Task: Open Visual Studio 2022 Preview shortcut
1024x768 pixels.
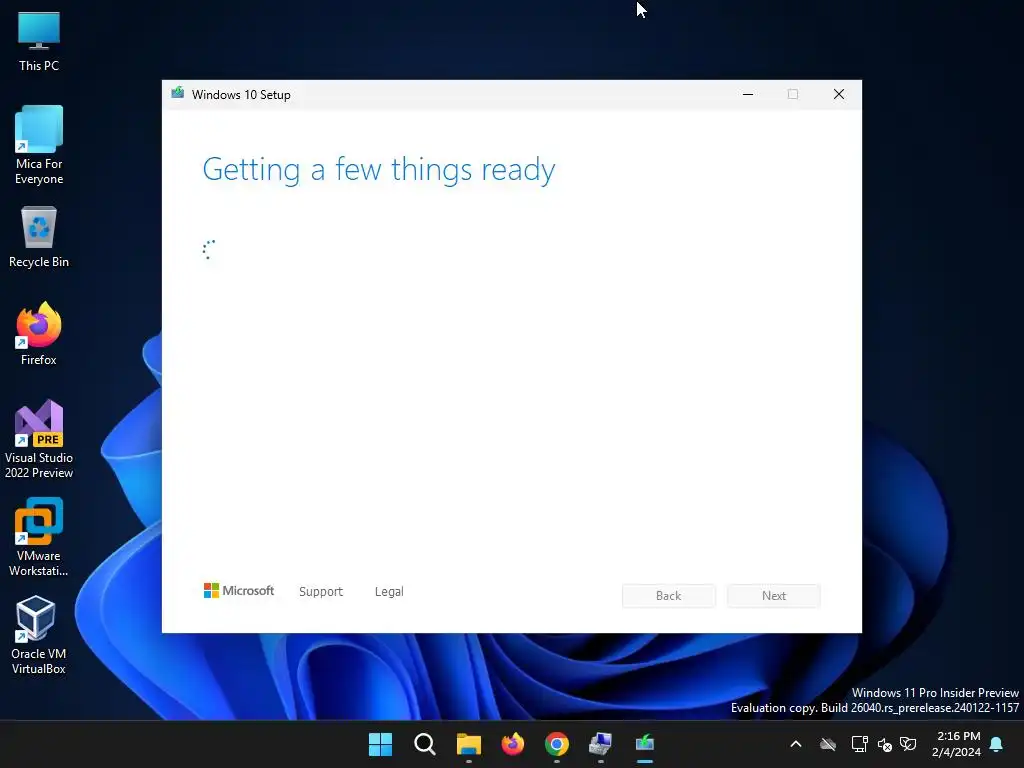Action: [x=39, y=439]
